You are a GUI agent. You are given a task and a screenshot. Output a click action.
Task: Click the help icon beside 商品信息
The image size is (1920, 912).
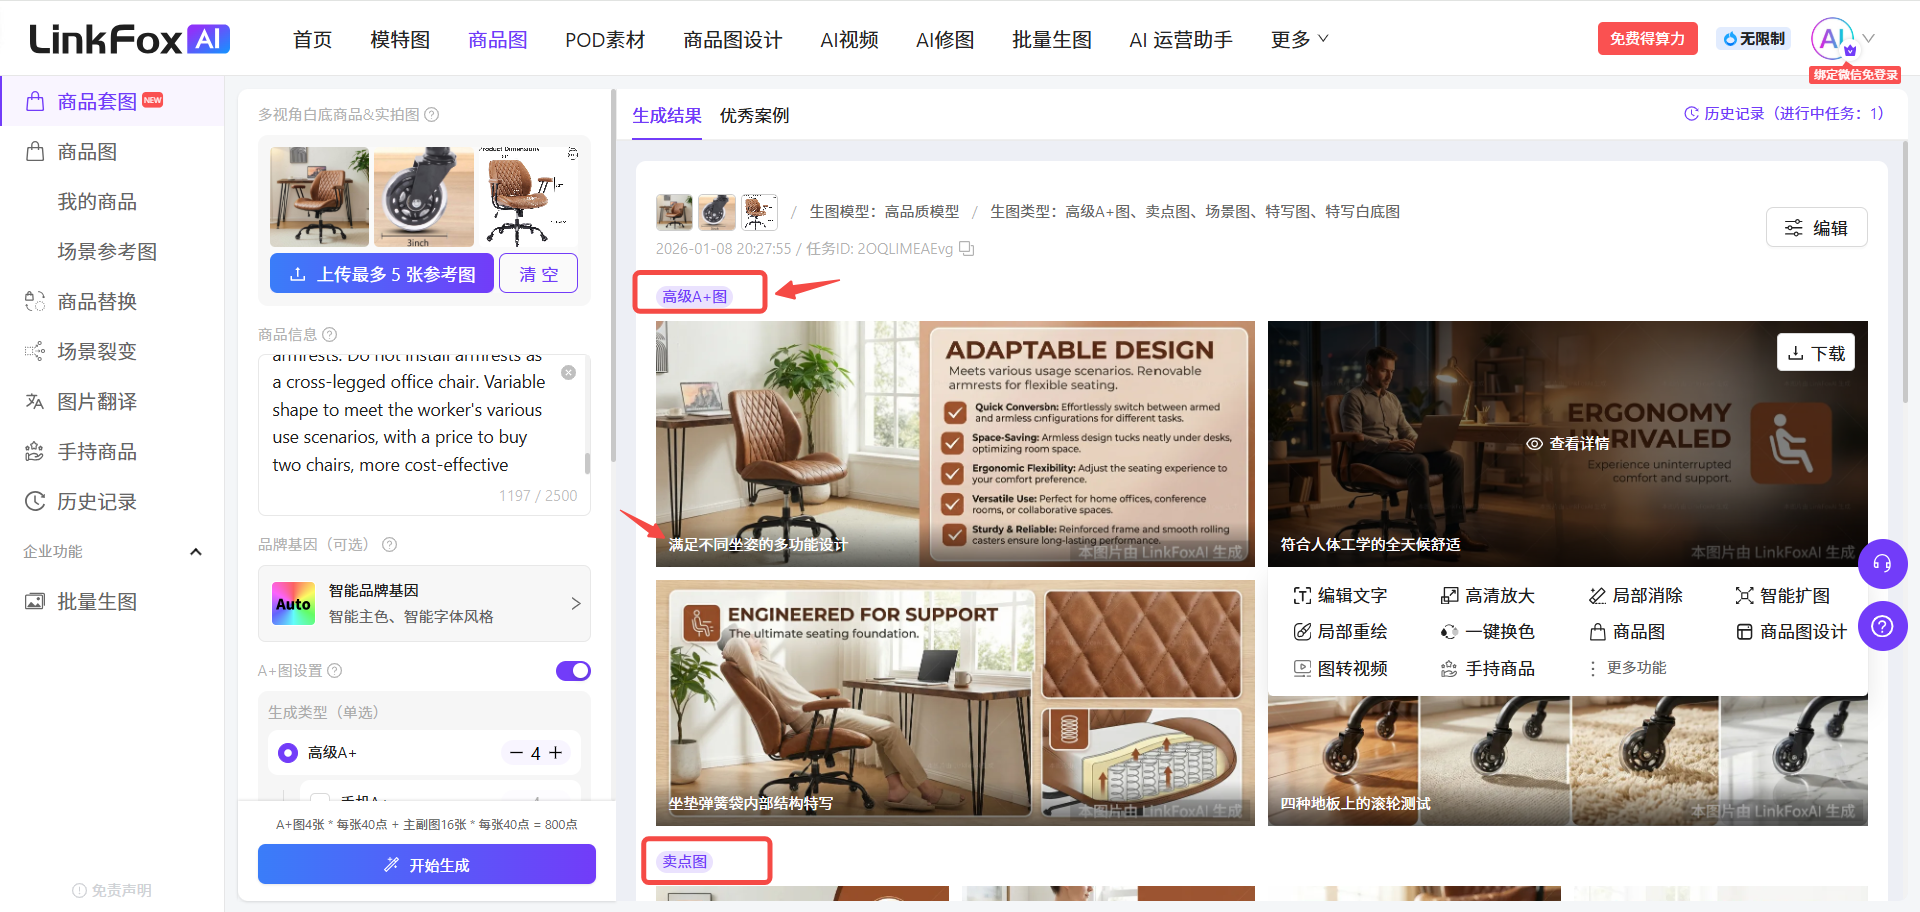point(330,334)
